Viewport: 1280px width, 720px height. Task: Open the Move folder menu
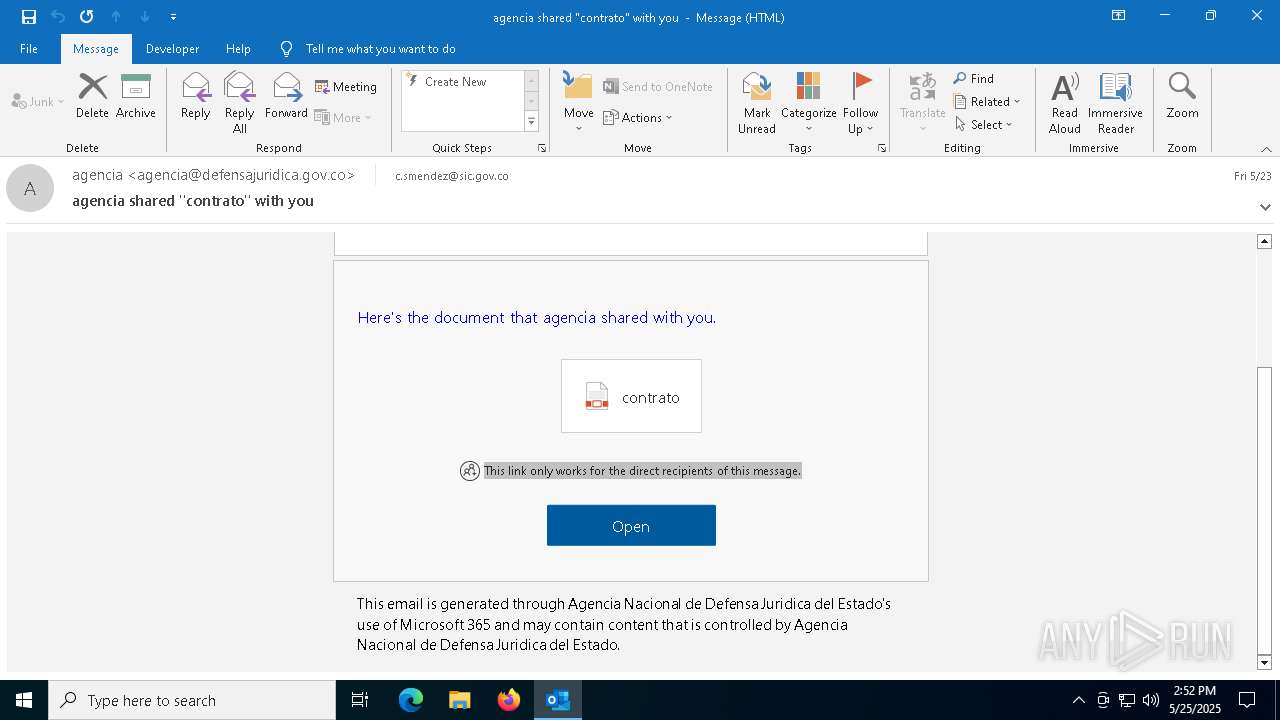click(x=579, y=103)
